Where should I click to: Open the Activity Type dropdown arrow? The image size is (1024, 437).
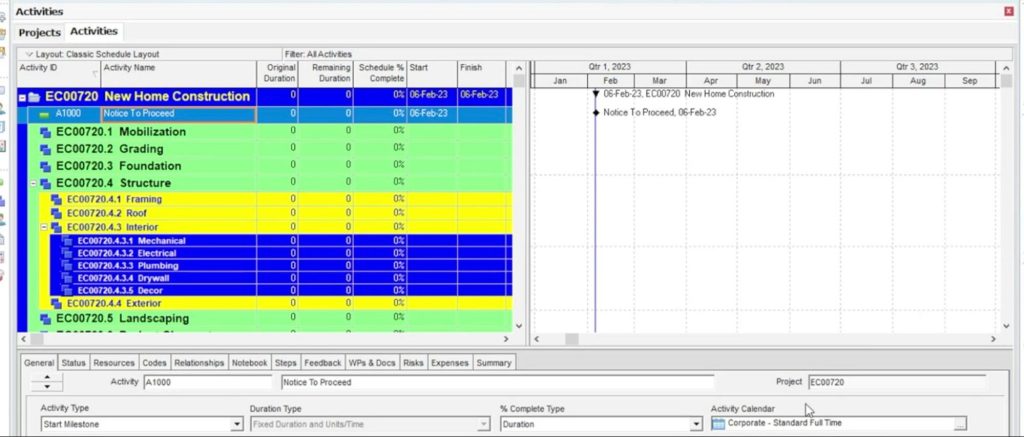click(236, 425)
